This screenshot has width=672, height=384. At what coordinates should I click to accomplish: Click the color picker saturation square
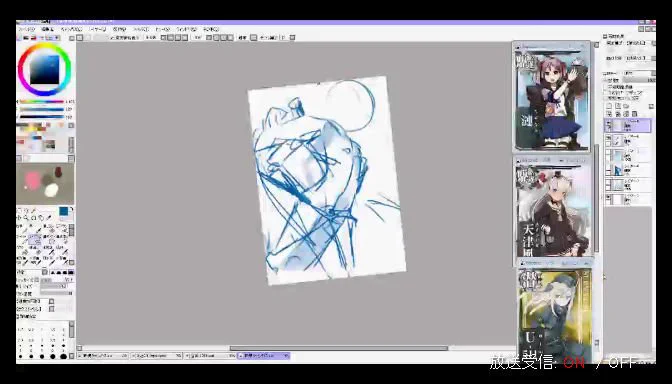pos(45,70)
